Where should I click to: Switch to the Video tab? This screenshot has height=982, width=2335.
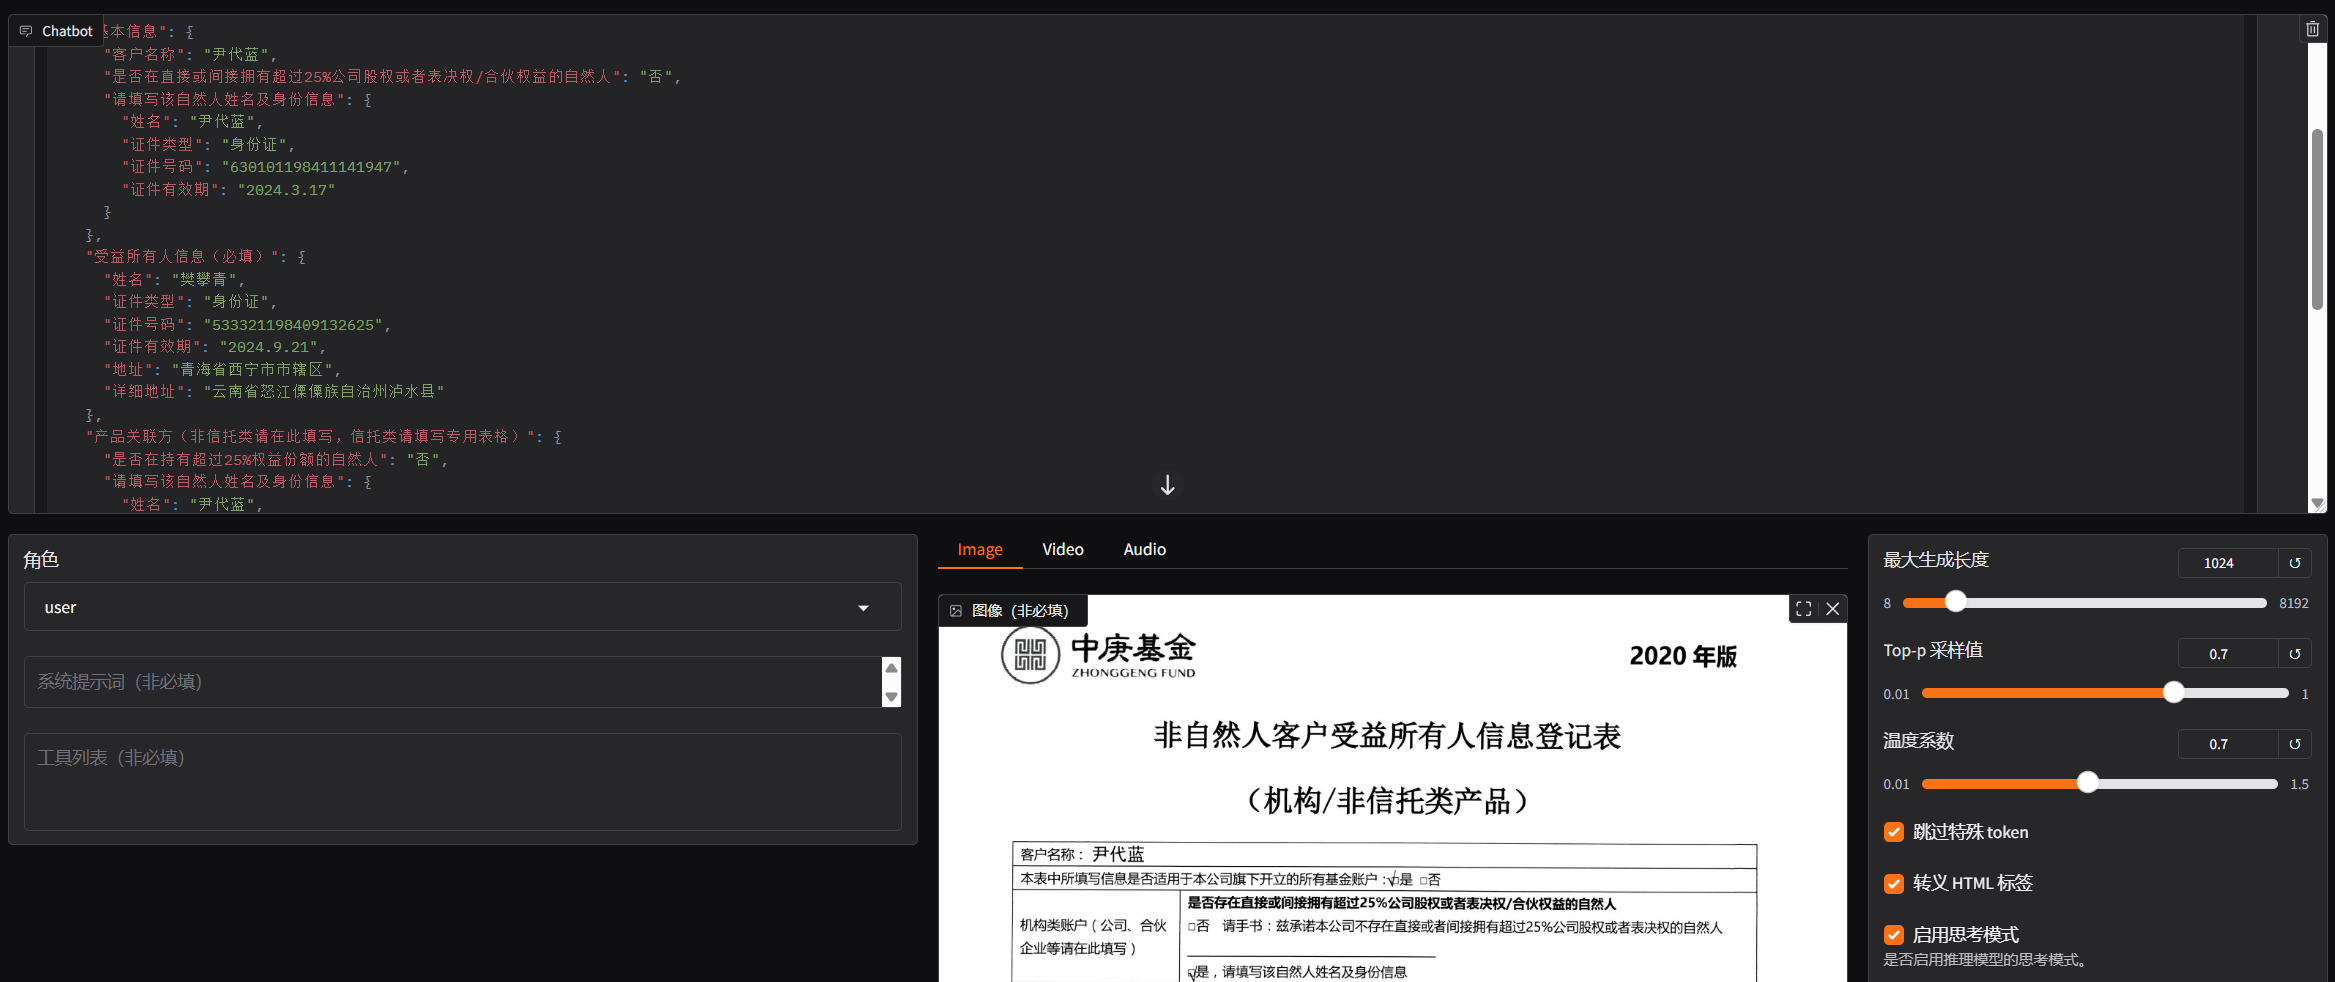[1062, 549]
